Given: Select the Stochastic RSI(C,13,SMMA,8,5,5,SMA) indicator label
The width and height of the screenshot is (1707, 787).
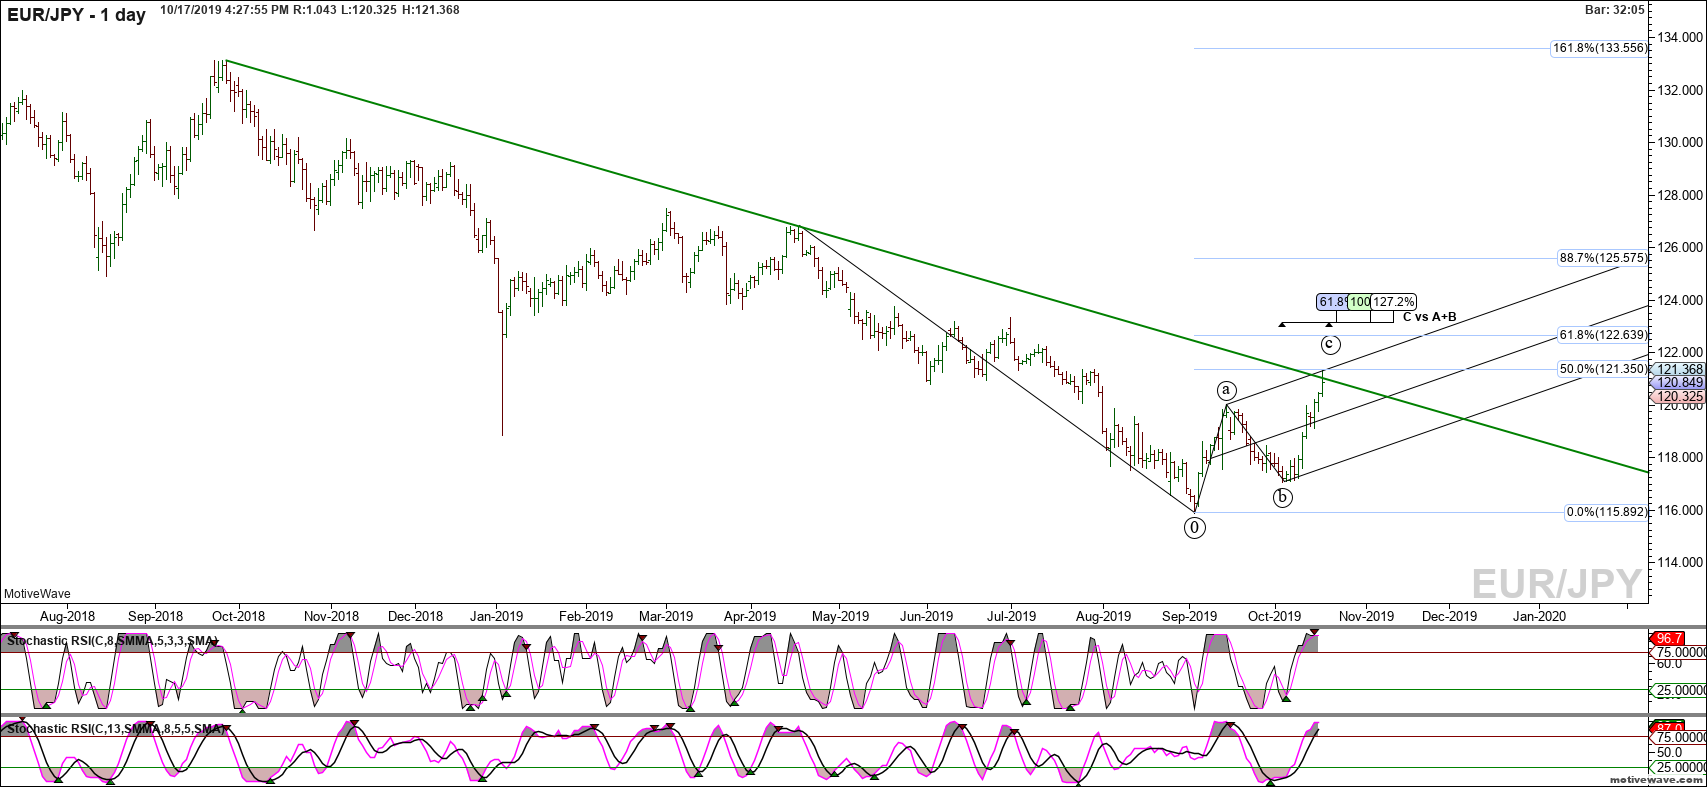Looking at the screenshot, I should coord(115,729).
